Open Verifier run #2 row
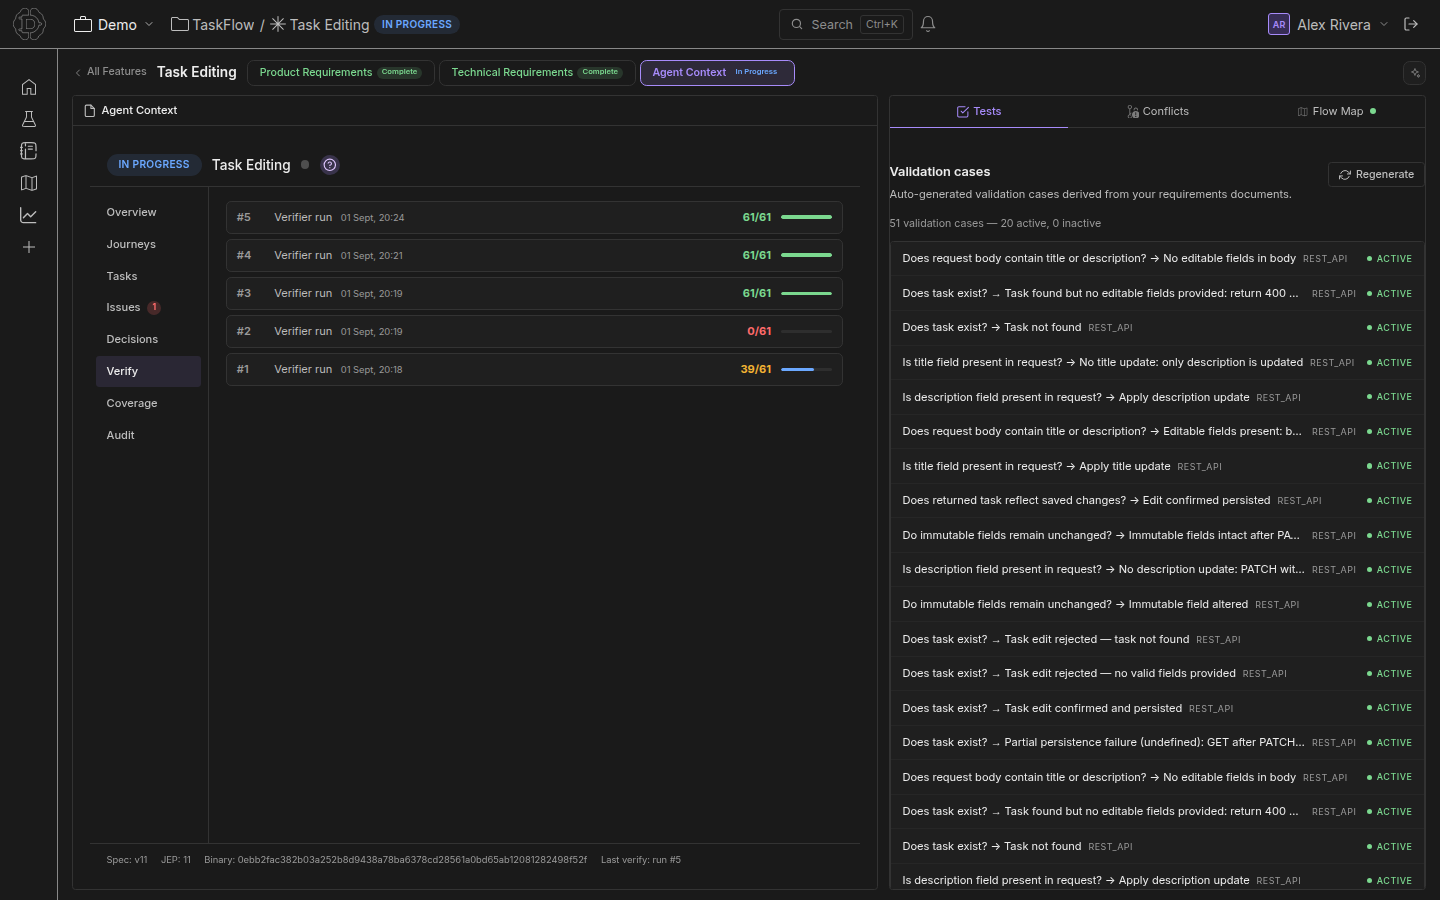This screenshot has height=900, width=1440. coord(534,332)
